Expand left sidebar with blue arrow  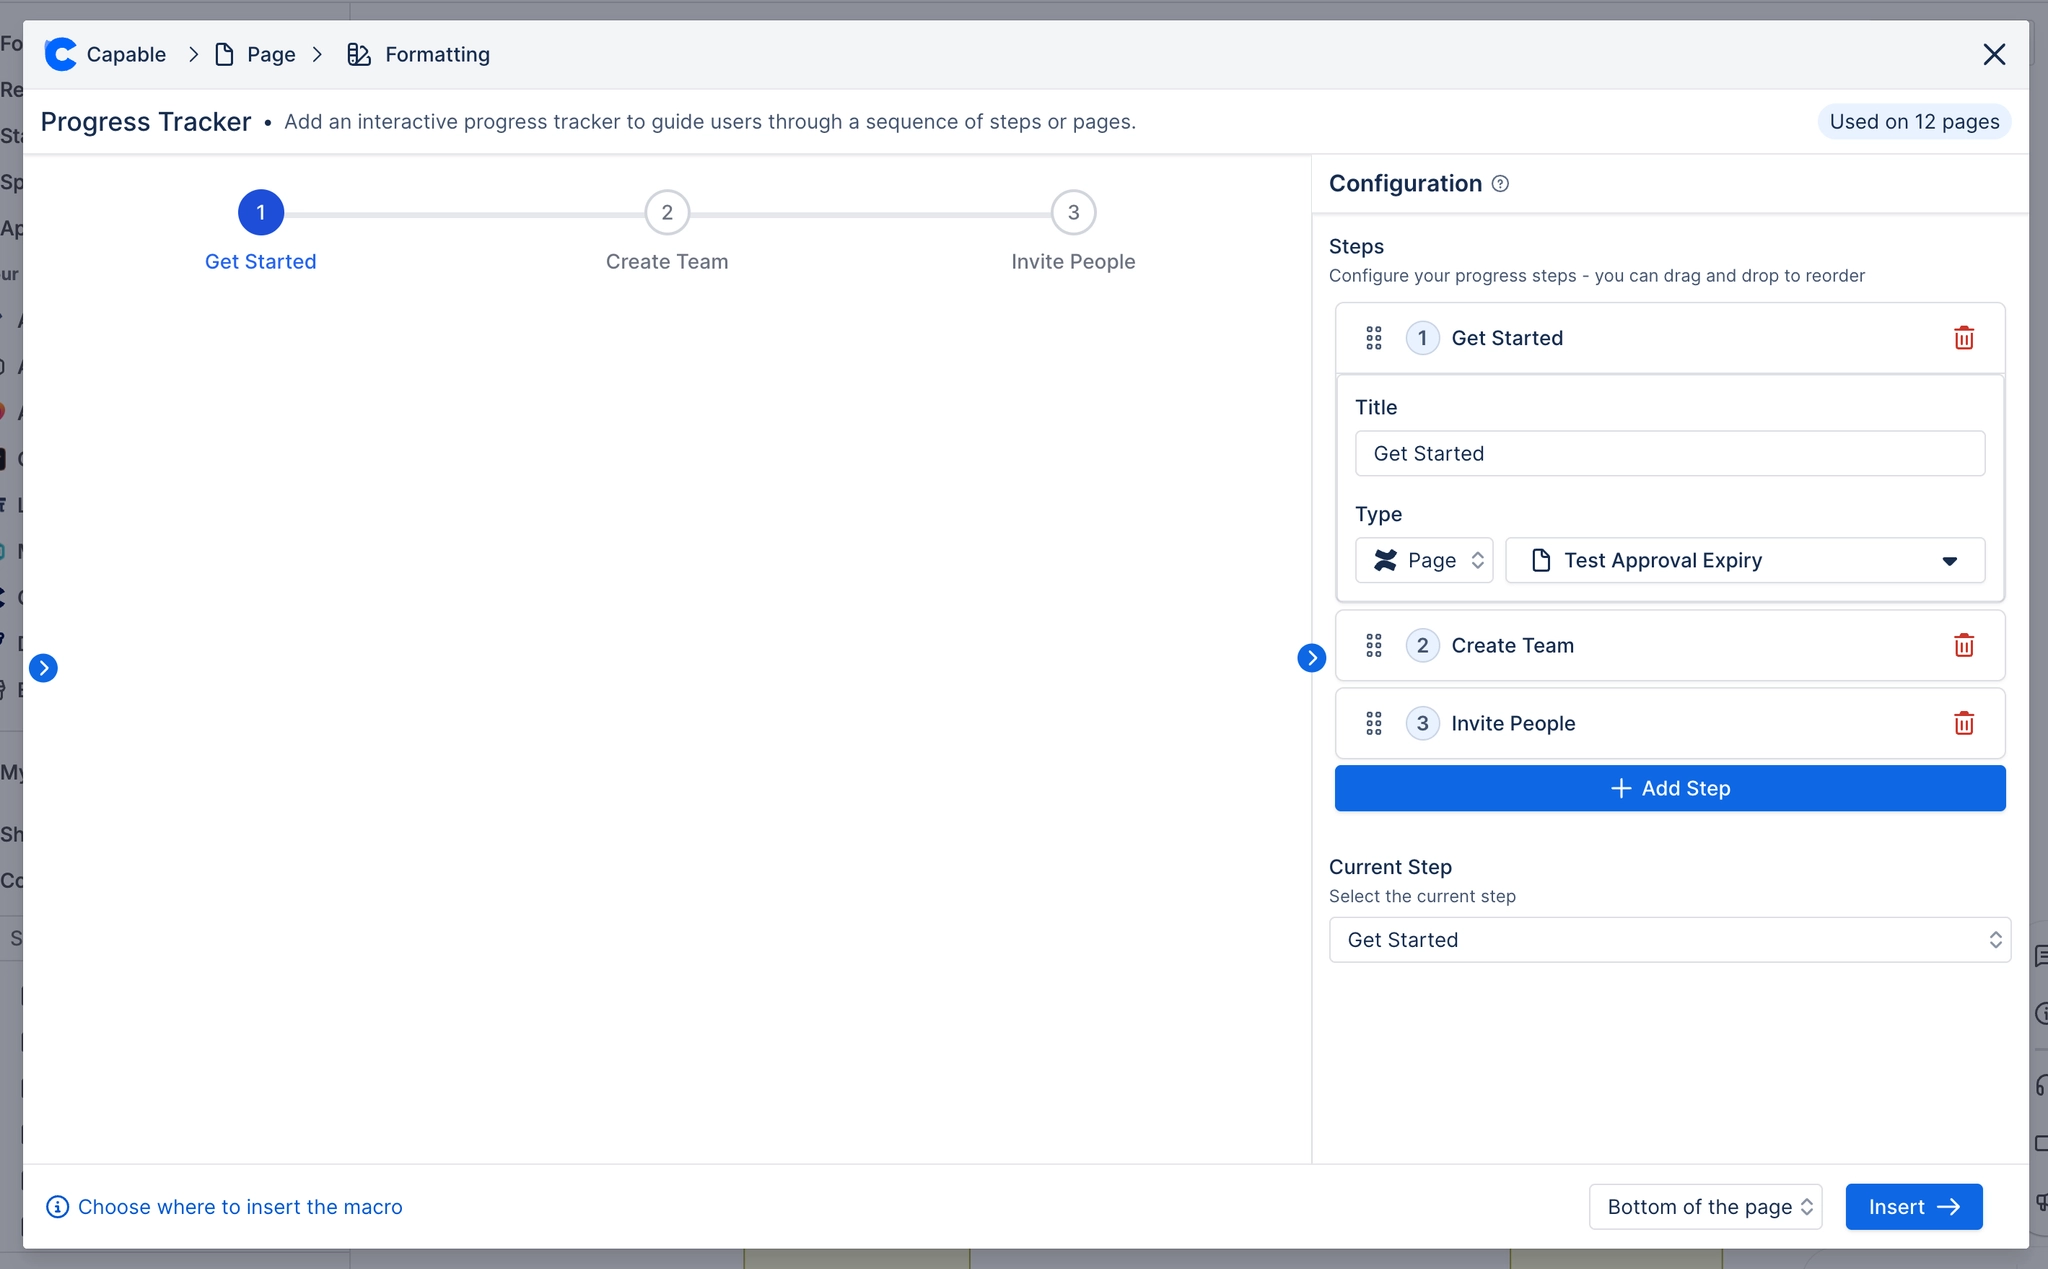coord(43,668)
